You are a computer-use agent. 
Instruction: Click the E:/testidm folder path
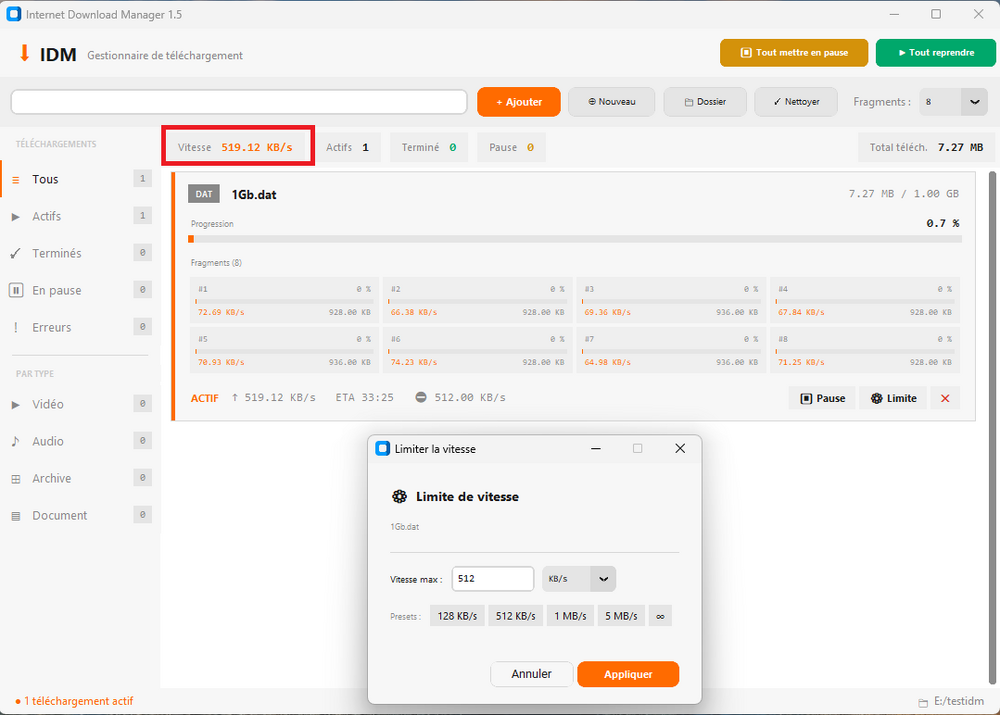[951, 702]
